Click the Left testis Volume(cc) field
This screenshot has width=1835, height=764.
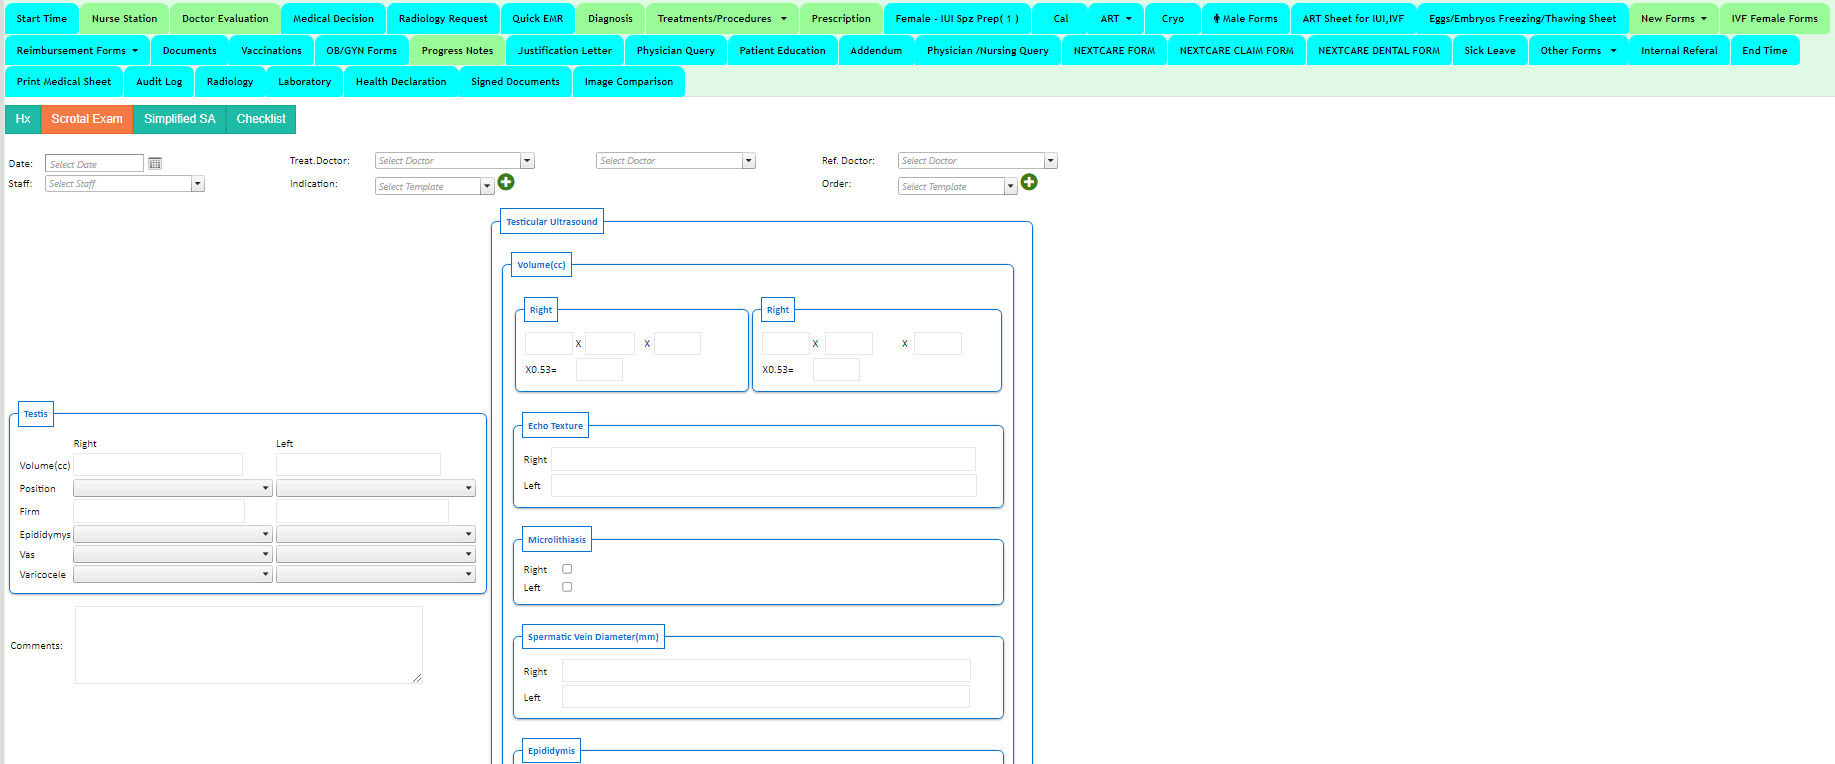pos(358,465)
